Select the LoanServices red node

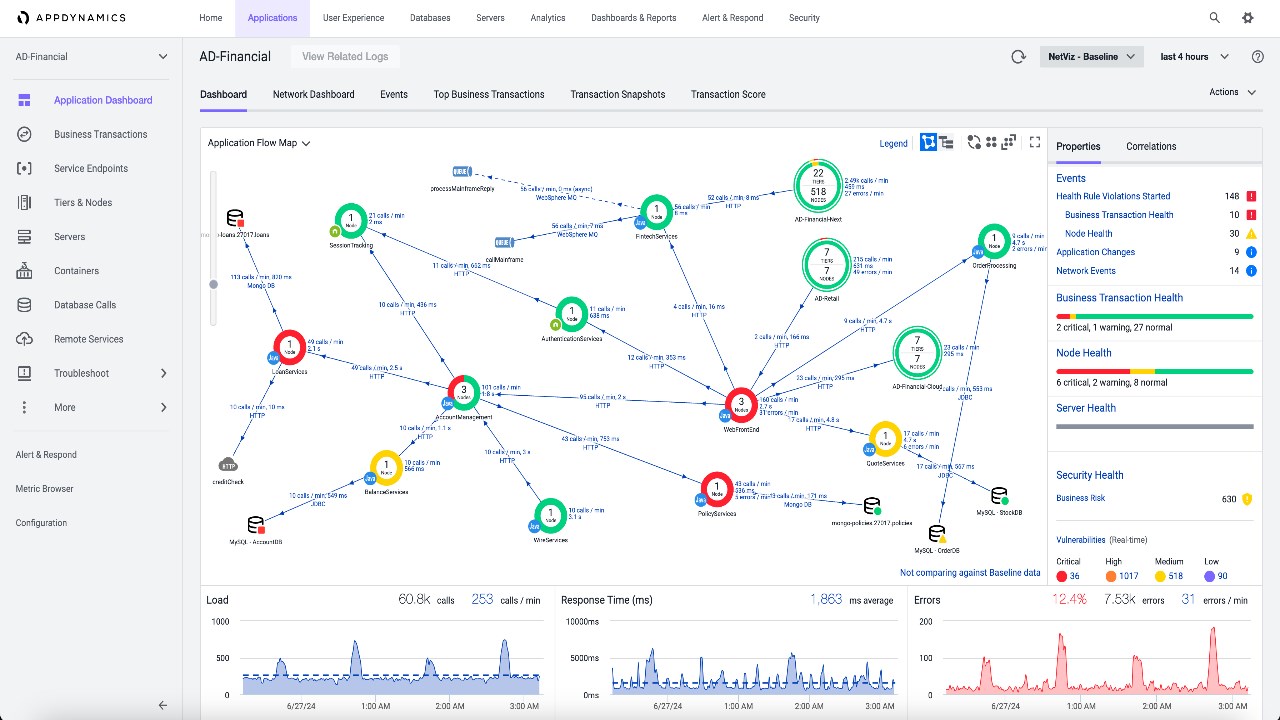tap(290, 347)
